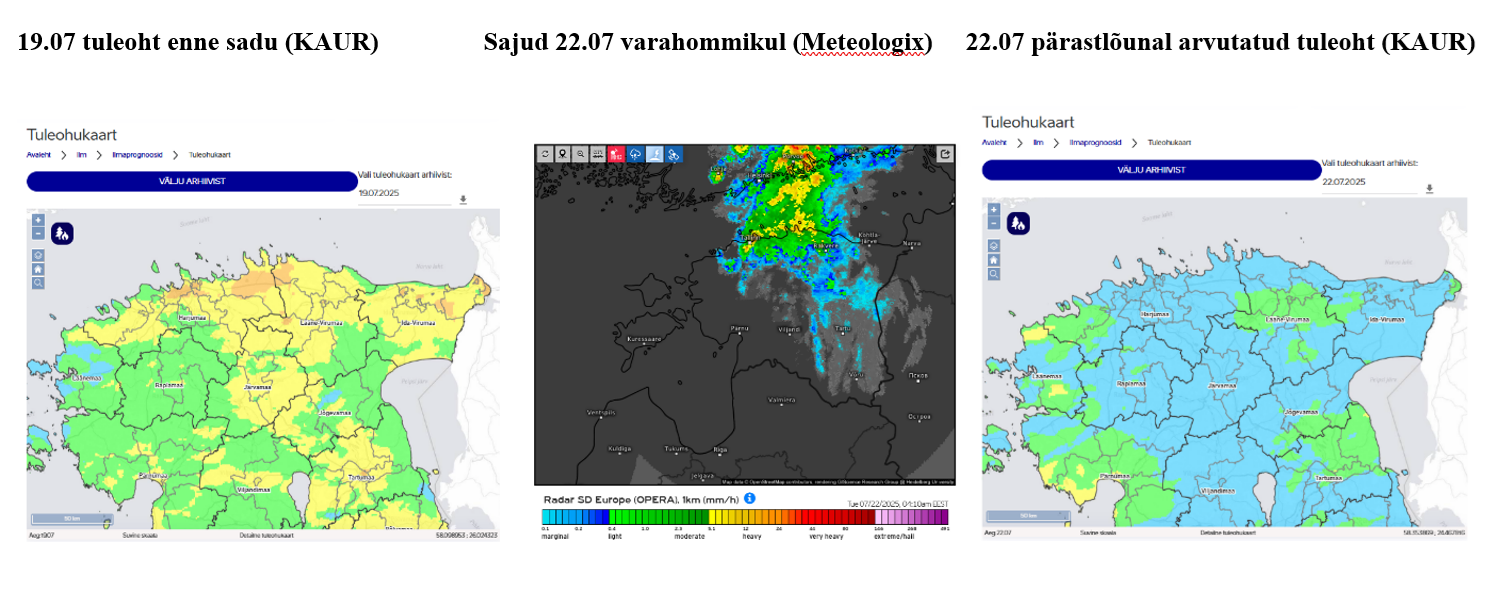
Task: Toggle the cloud precipitation layer on radar toolbar
Action: 635,154
